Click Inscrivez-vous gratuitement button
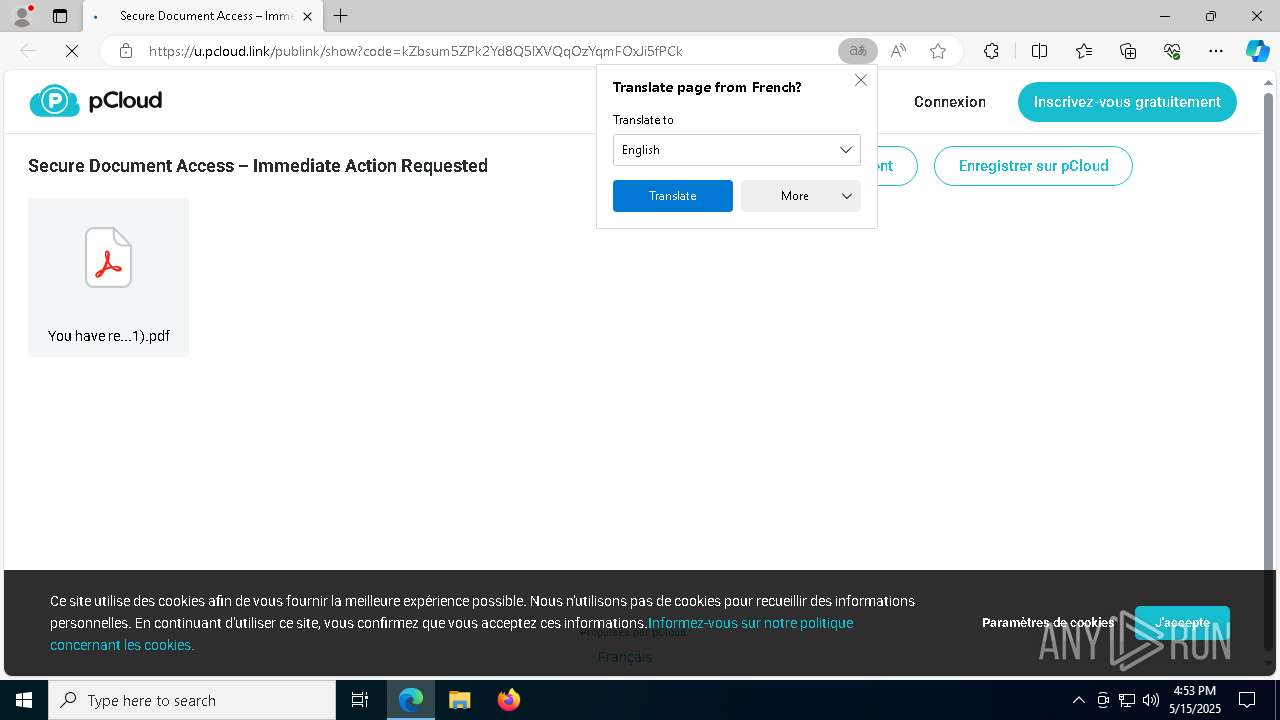This screenshot has height=720, width=1280. (1127, 102)
